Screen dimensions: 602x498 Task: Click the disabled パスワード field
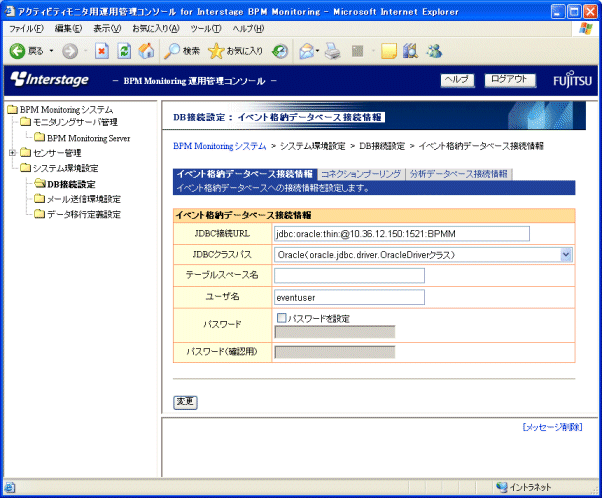(x=335, y=332)
